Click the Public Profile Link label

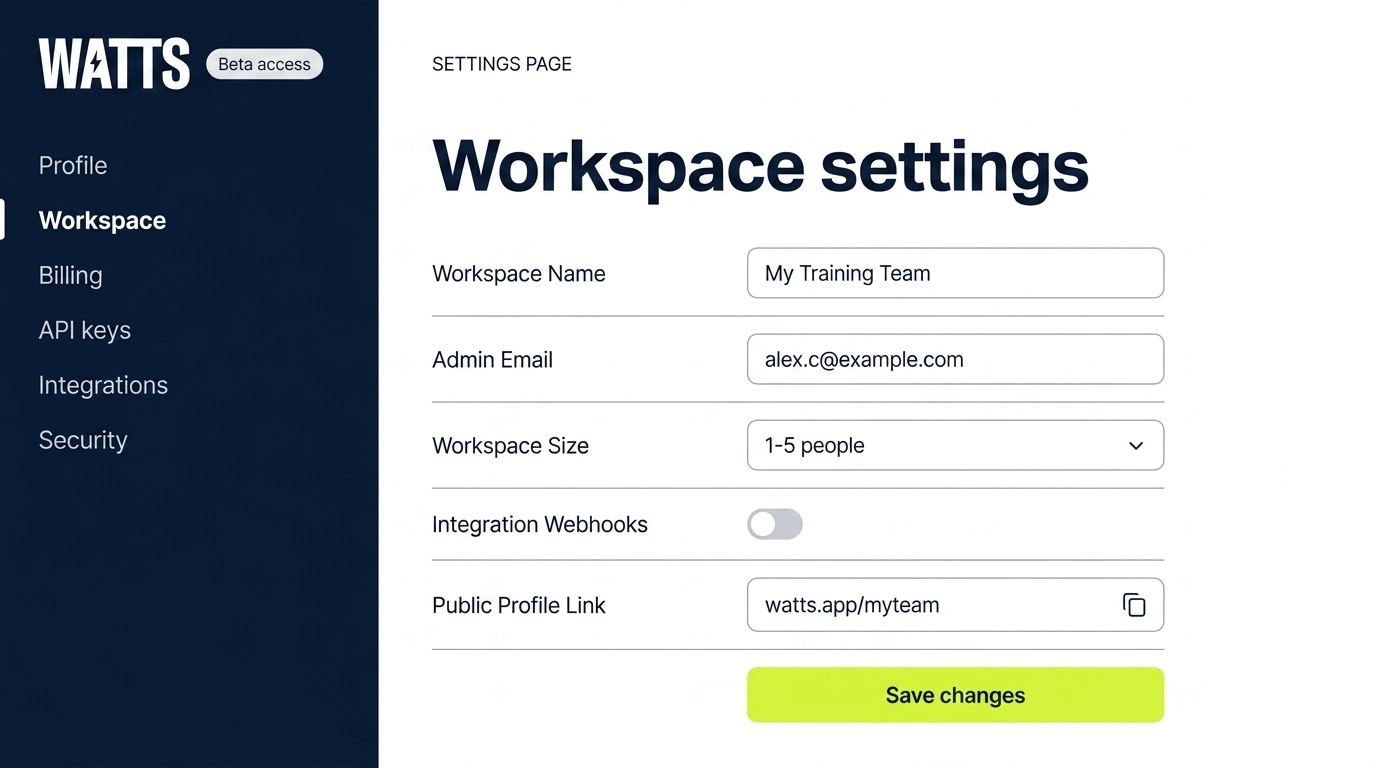click(518, 605)
